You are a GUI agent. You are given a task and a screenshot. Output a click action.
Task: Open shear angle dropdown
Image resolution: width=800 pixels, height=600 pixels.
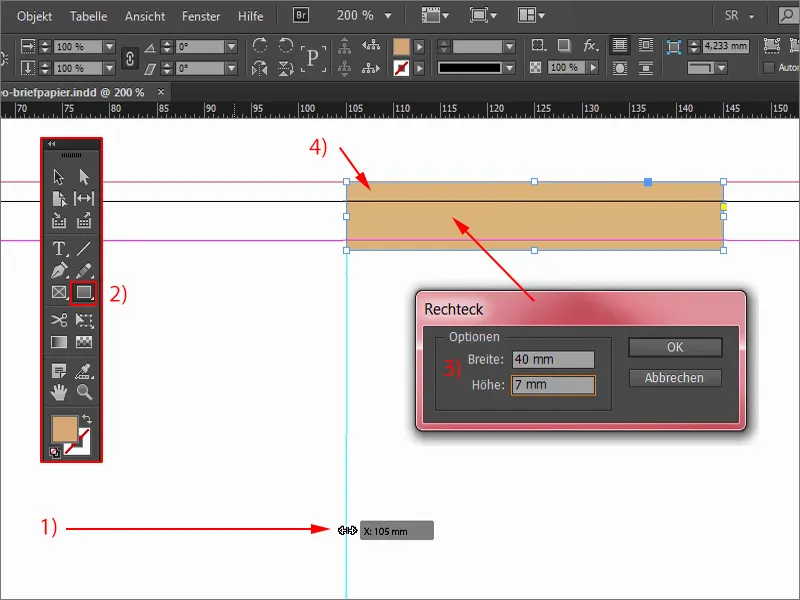(x=231, y=68)
